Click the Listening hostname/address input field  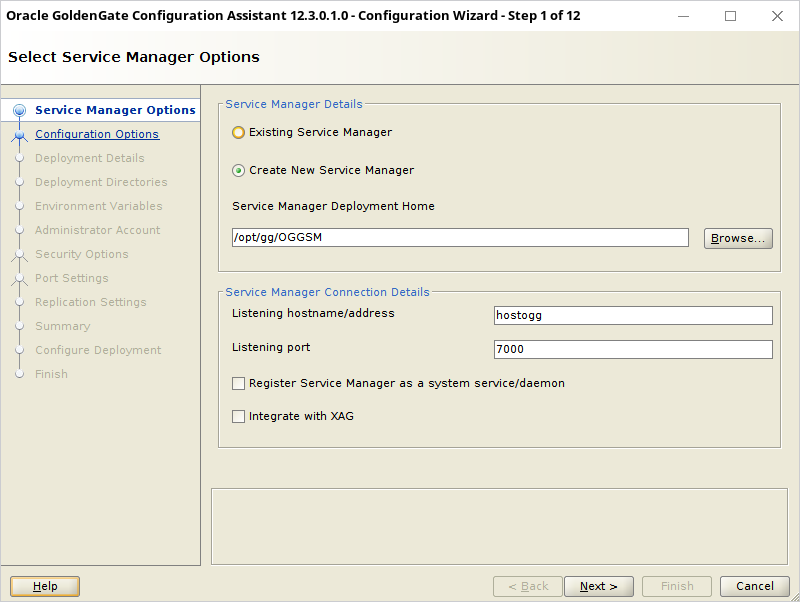click(x=633, y=315)
